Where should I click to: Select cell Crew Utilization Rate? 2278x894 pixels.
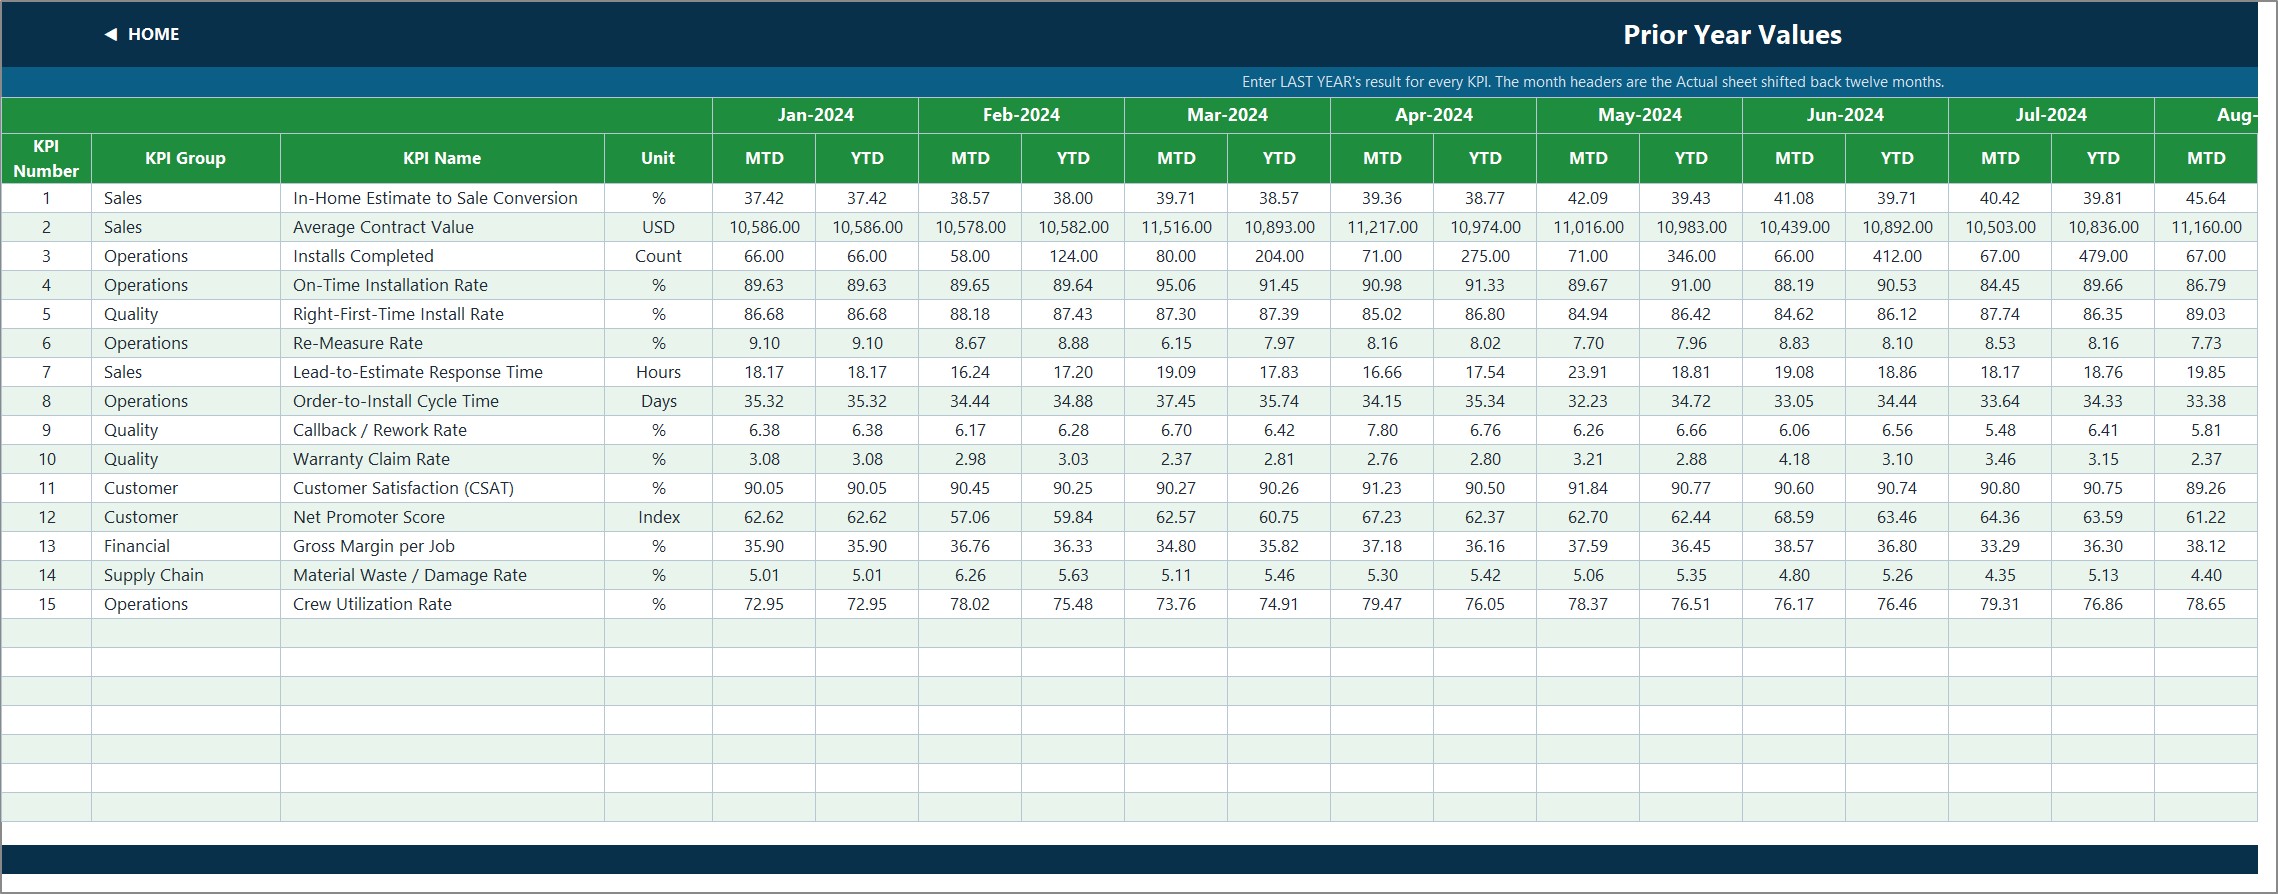pos(442,604)
